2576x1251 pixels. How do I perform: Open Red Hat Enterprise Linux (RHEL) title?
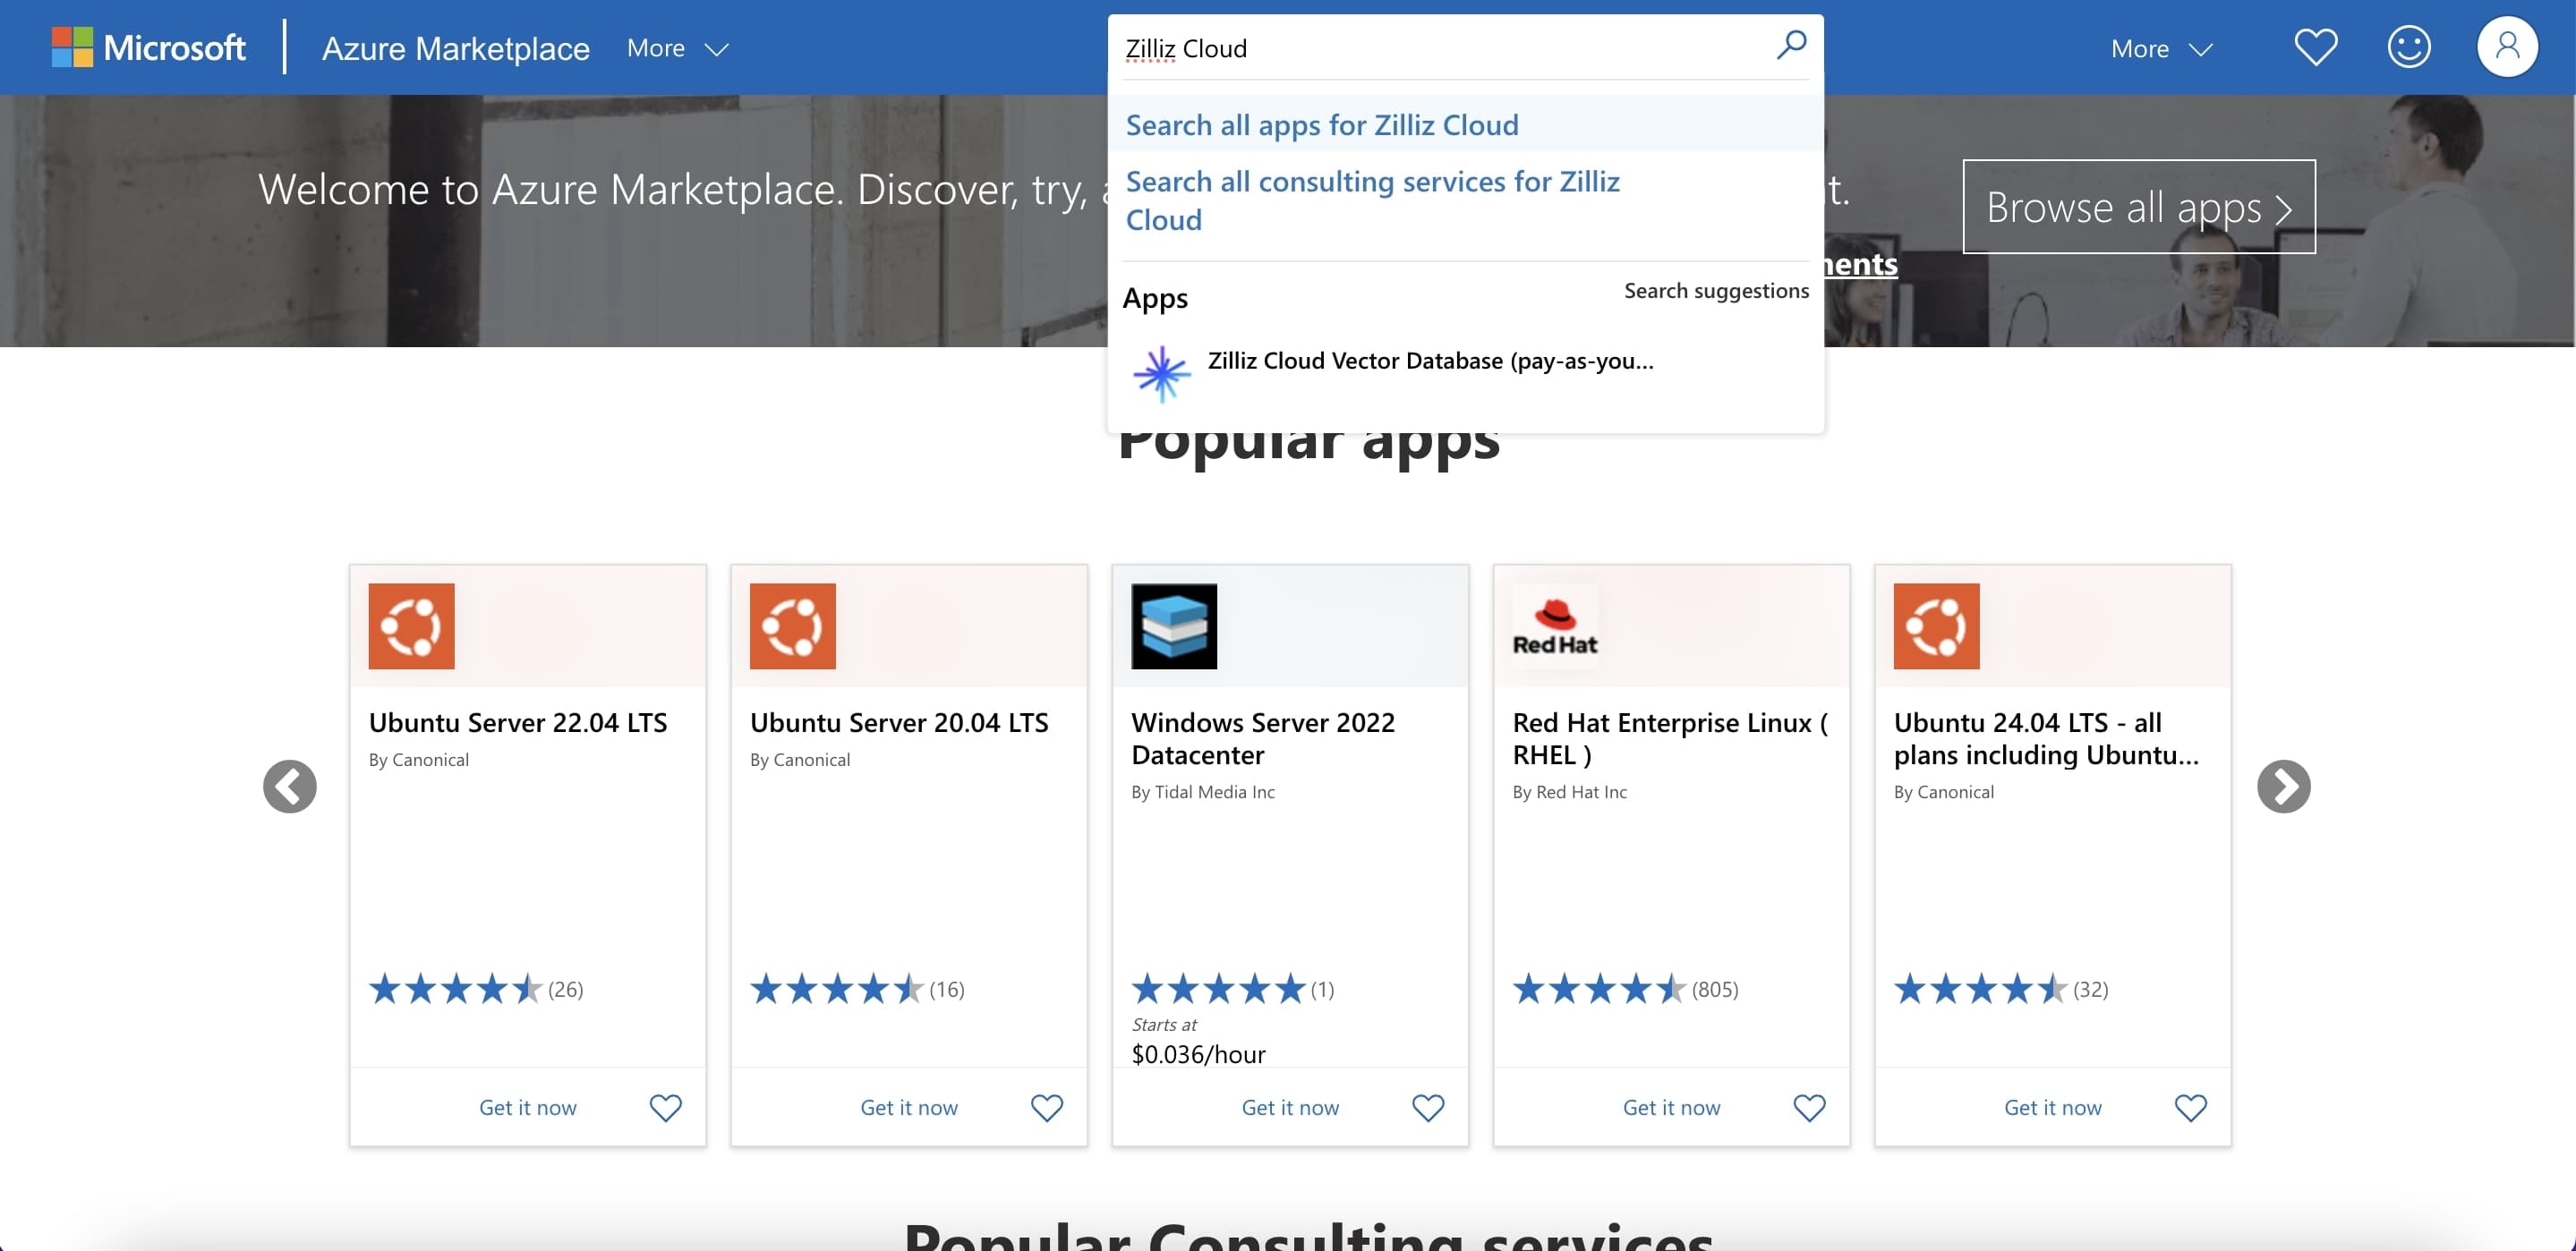[1670, 738]
